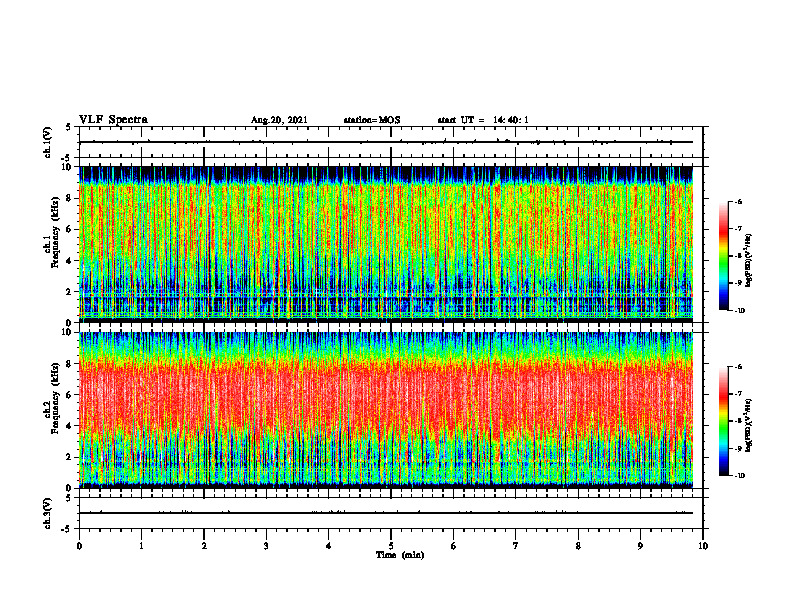Click time axis tick label "6"

(454, 546)
